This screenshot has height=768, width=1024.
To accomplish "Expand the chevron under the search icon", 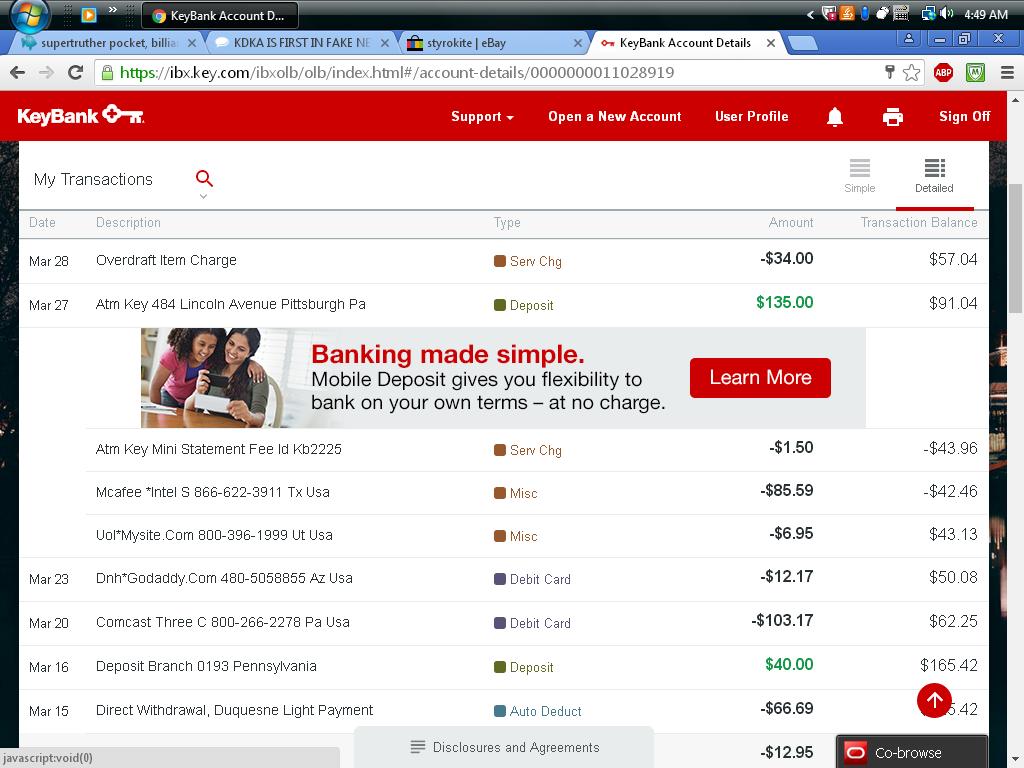I will pyautogui.click(x=204, y=196).
